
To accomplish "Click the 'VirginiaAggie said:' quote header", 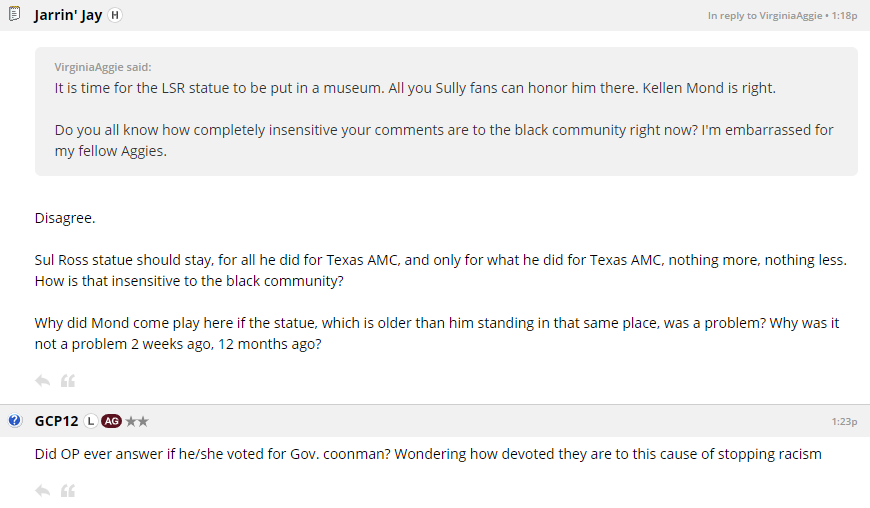I will click(x=103, y=67).
